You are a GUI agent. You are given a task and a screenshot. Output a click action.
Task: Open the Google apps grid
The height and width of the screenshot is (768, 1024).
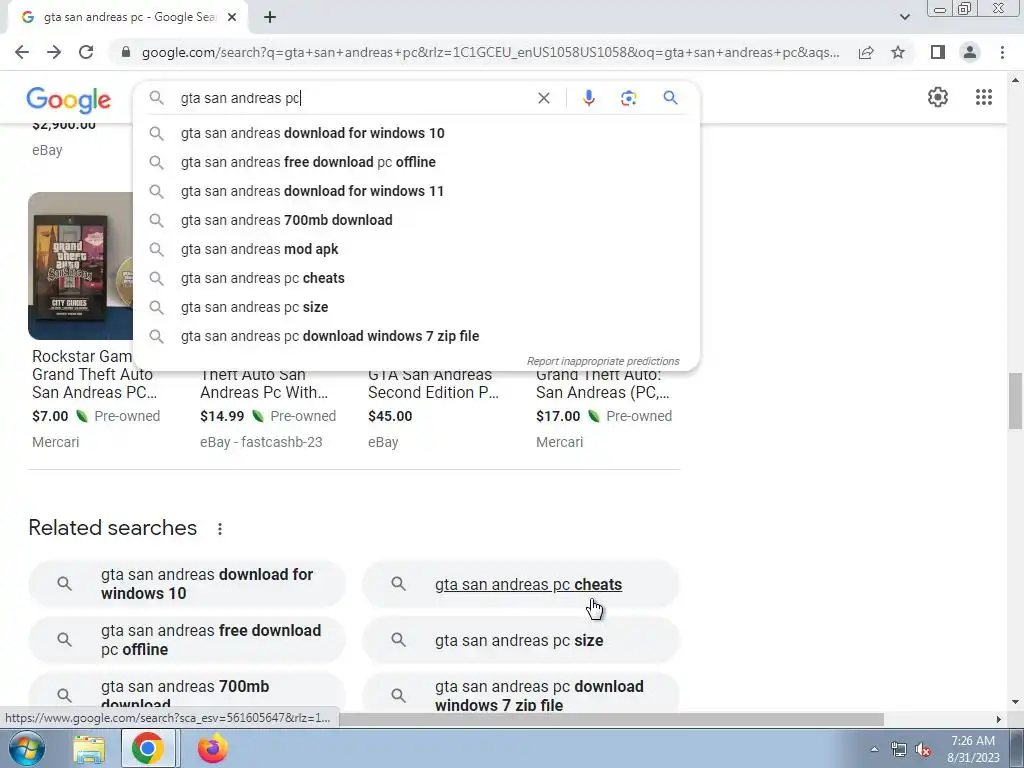click(x=984, y=97)
